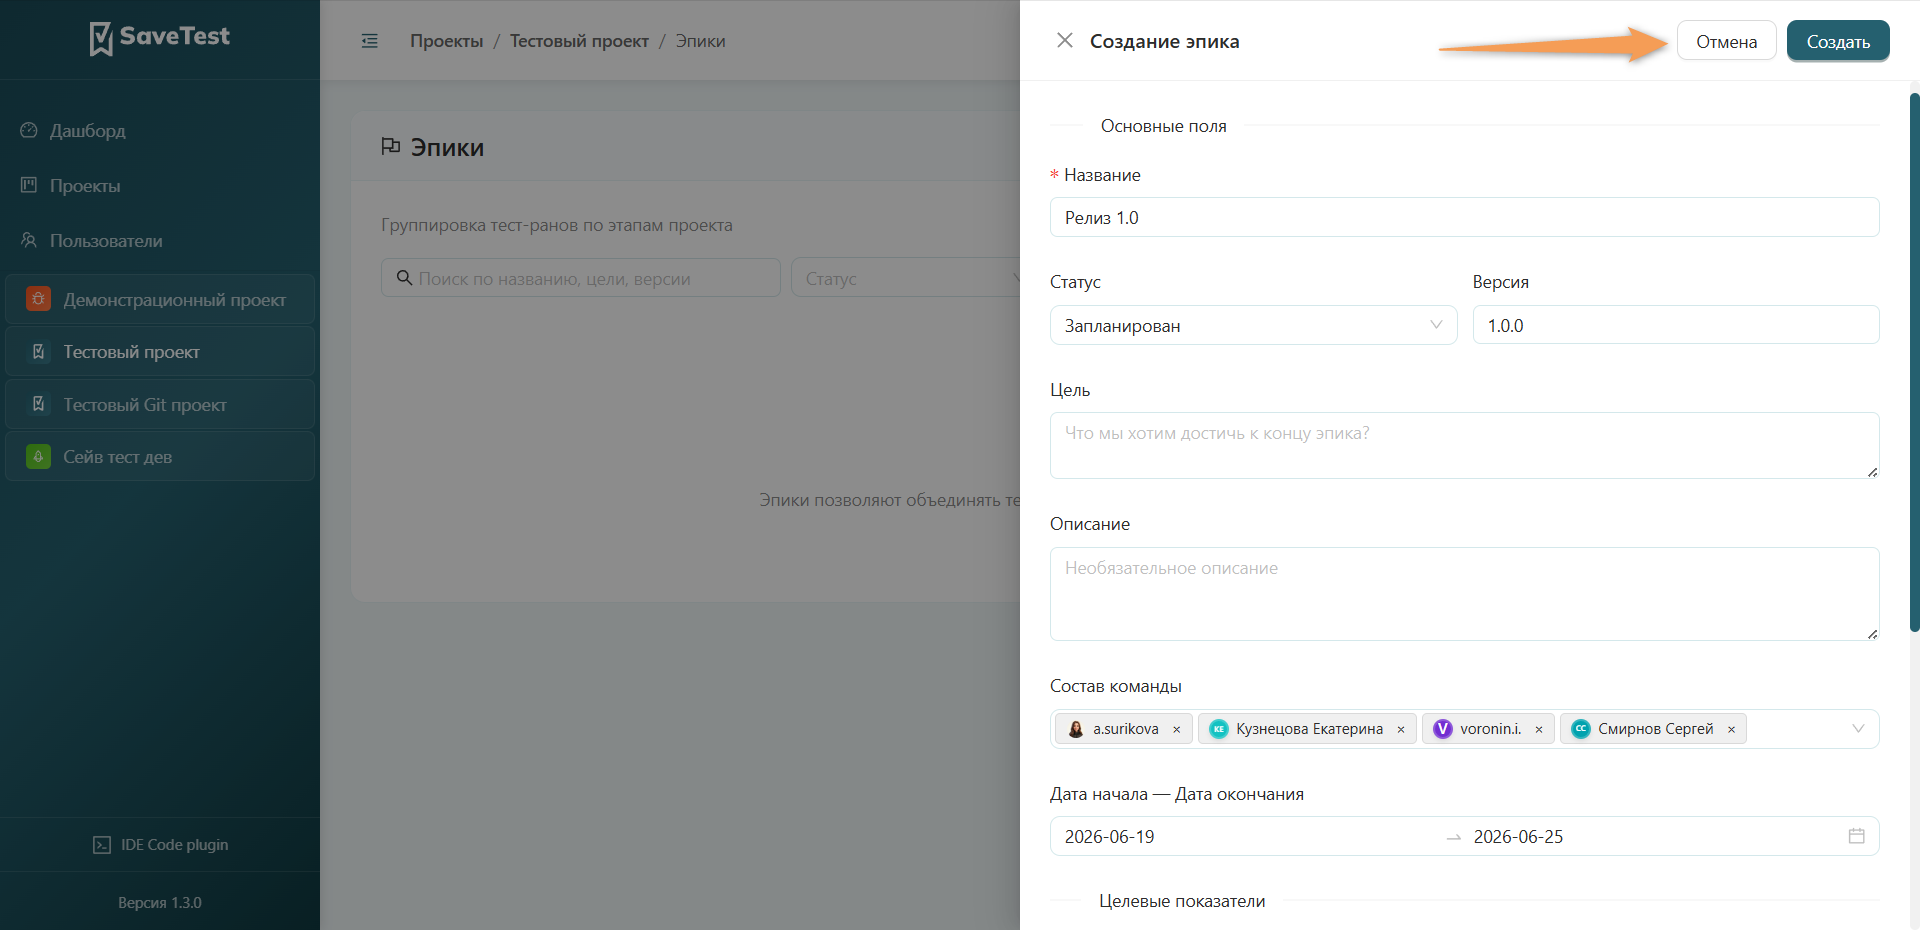
Task: Click the Проекты breadcrumb link
Action: [x=446, y=41]
